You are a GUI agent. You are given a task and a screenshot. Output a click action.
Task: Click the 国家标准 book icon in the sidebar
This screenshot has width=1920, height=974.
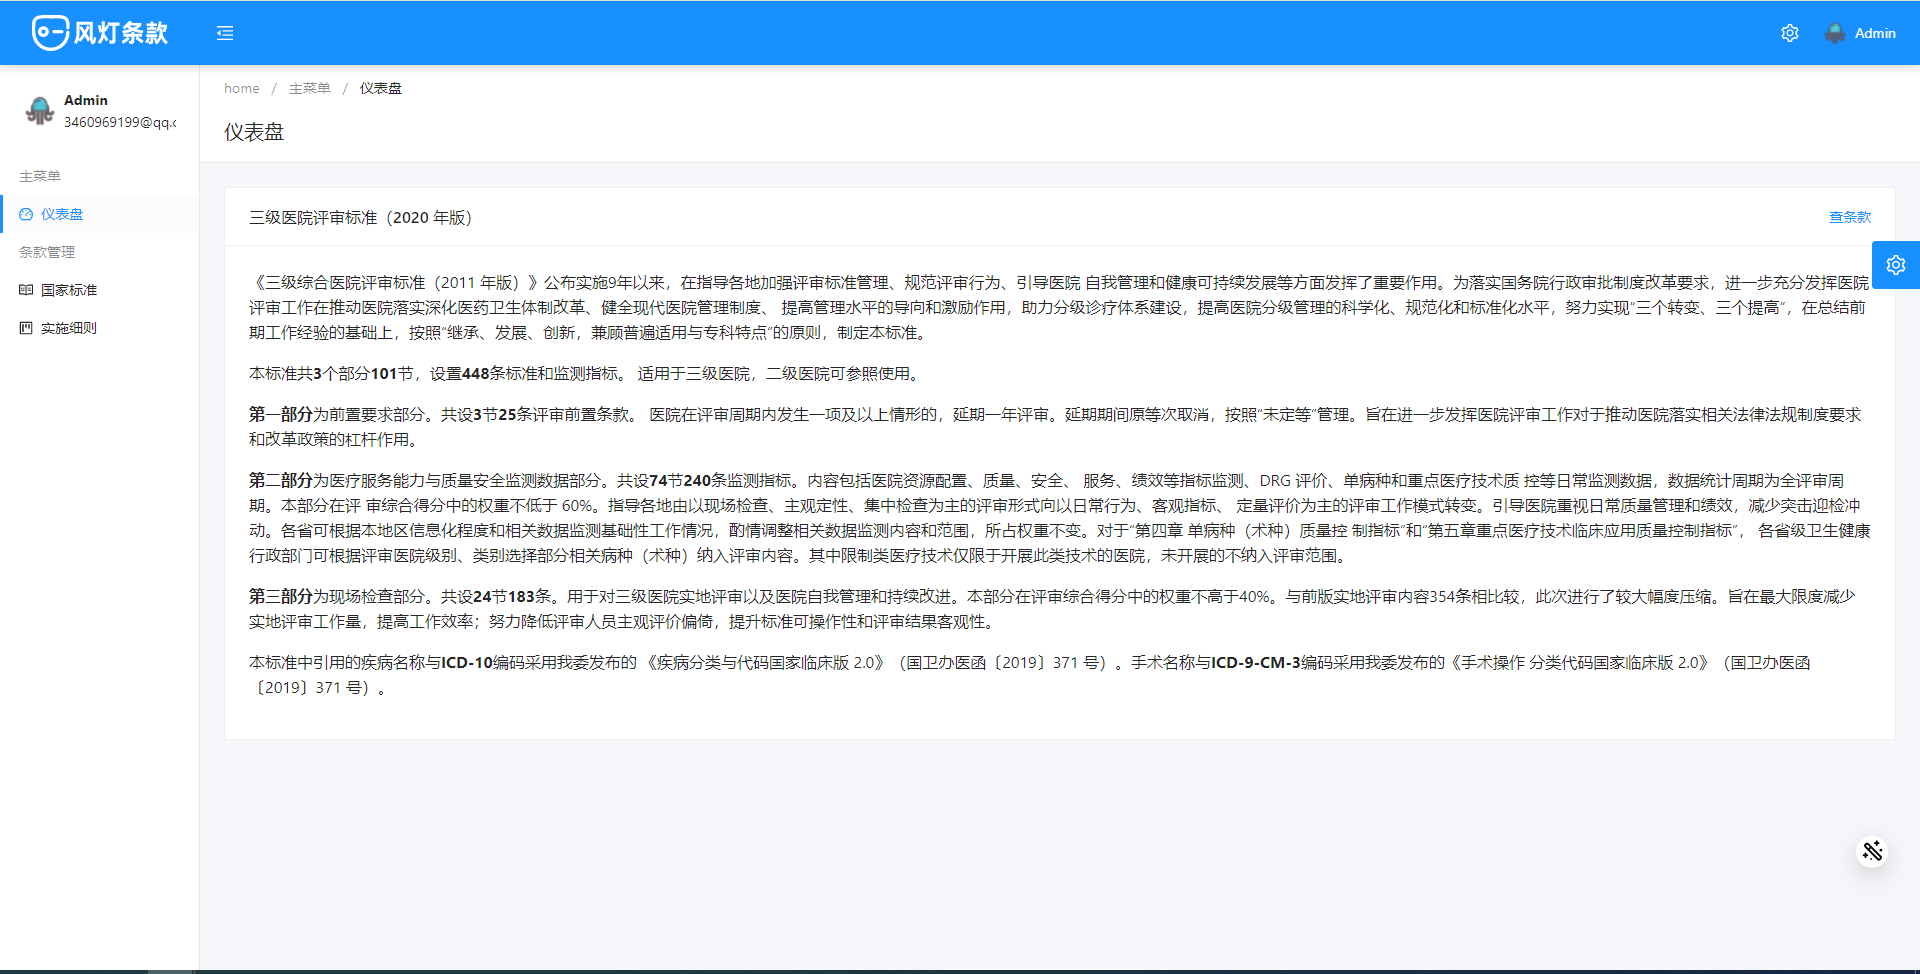[x=26, y=290]
